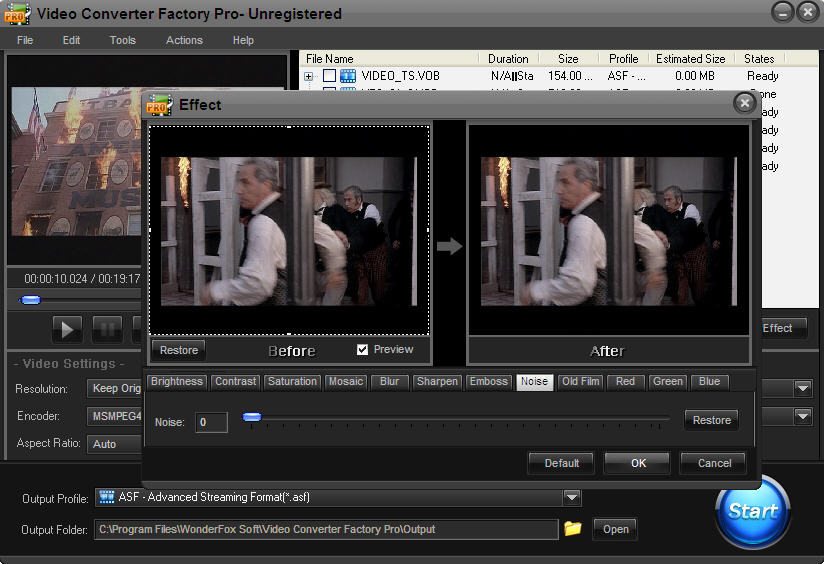Click the Estimated Size column header
824x564 pixels.
(x=691, y=58)
